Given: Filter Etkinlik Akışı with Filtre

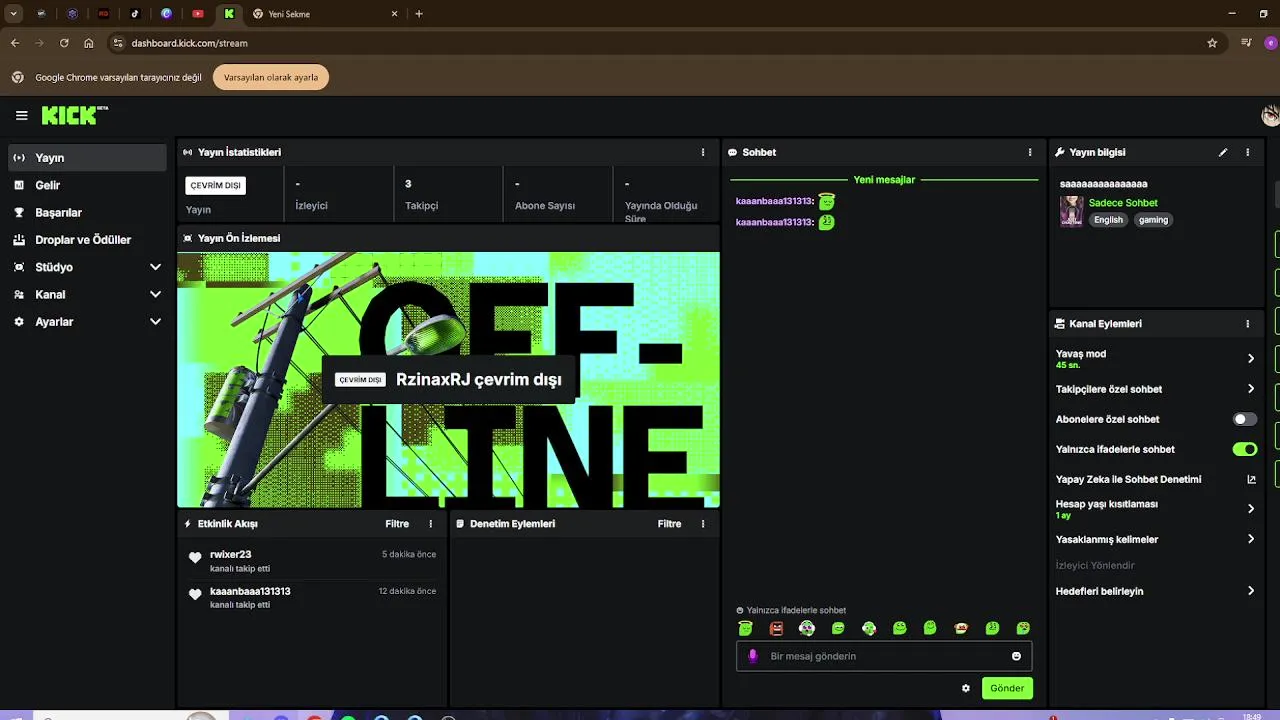Looking at the screenshot, I should click(397, 524).
